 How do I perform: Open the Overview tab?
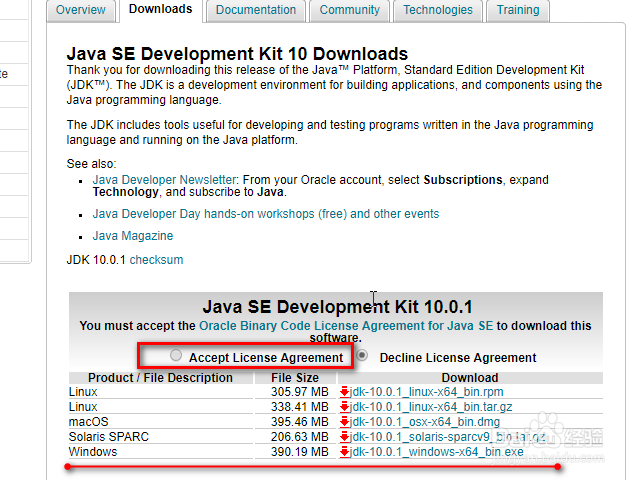(81, 10)
